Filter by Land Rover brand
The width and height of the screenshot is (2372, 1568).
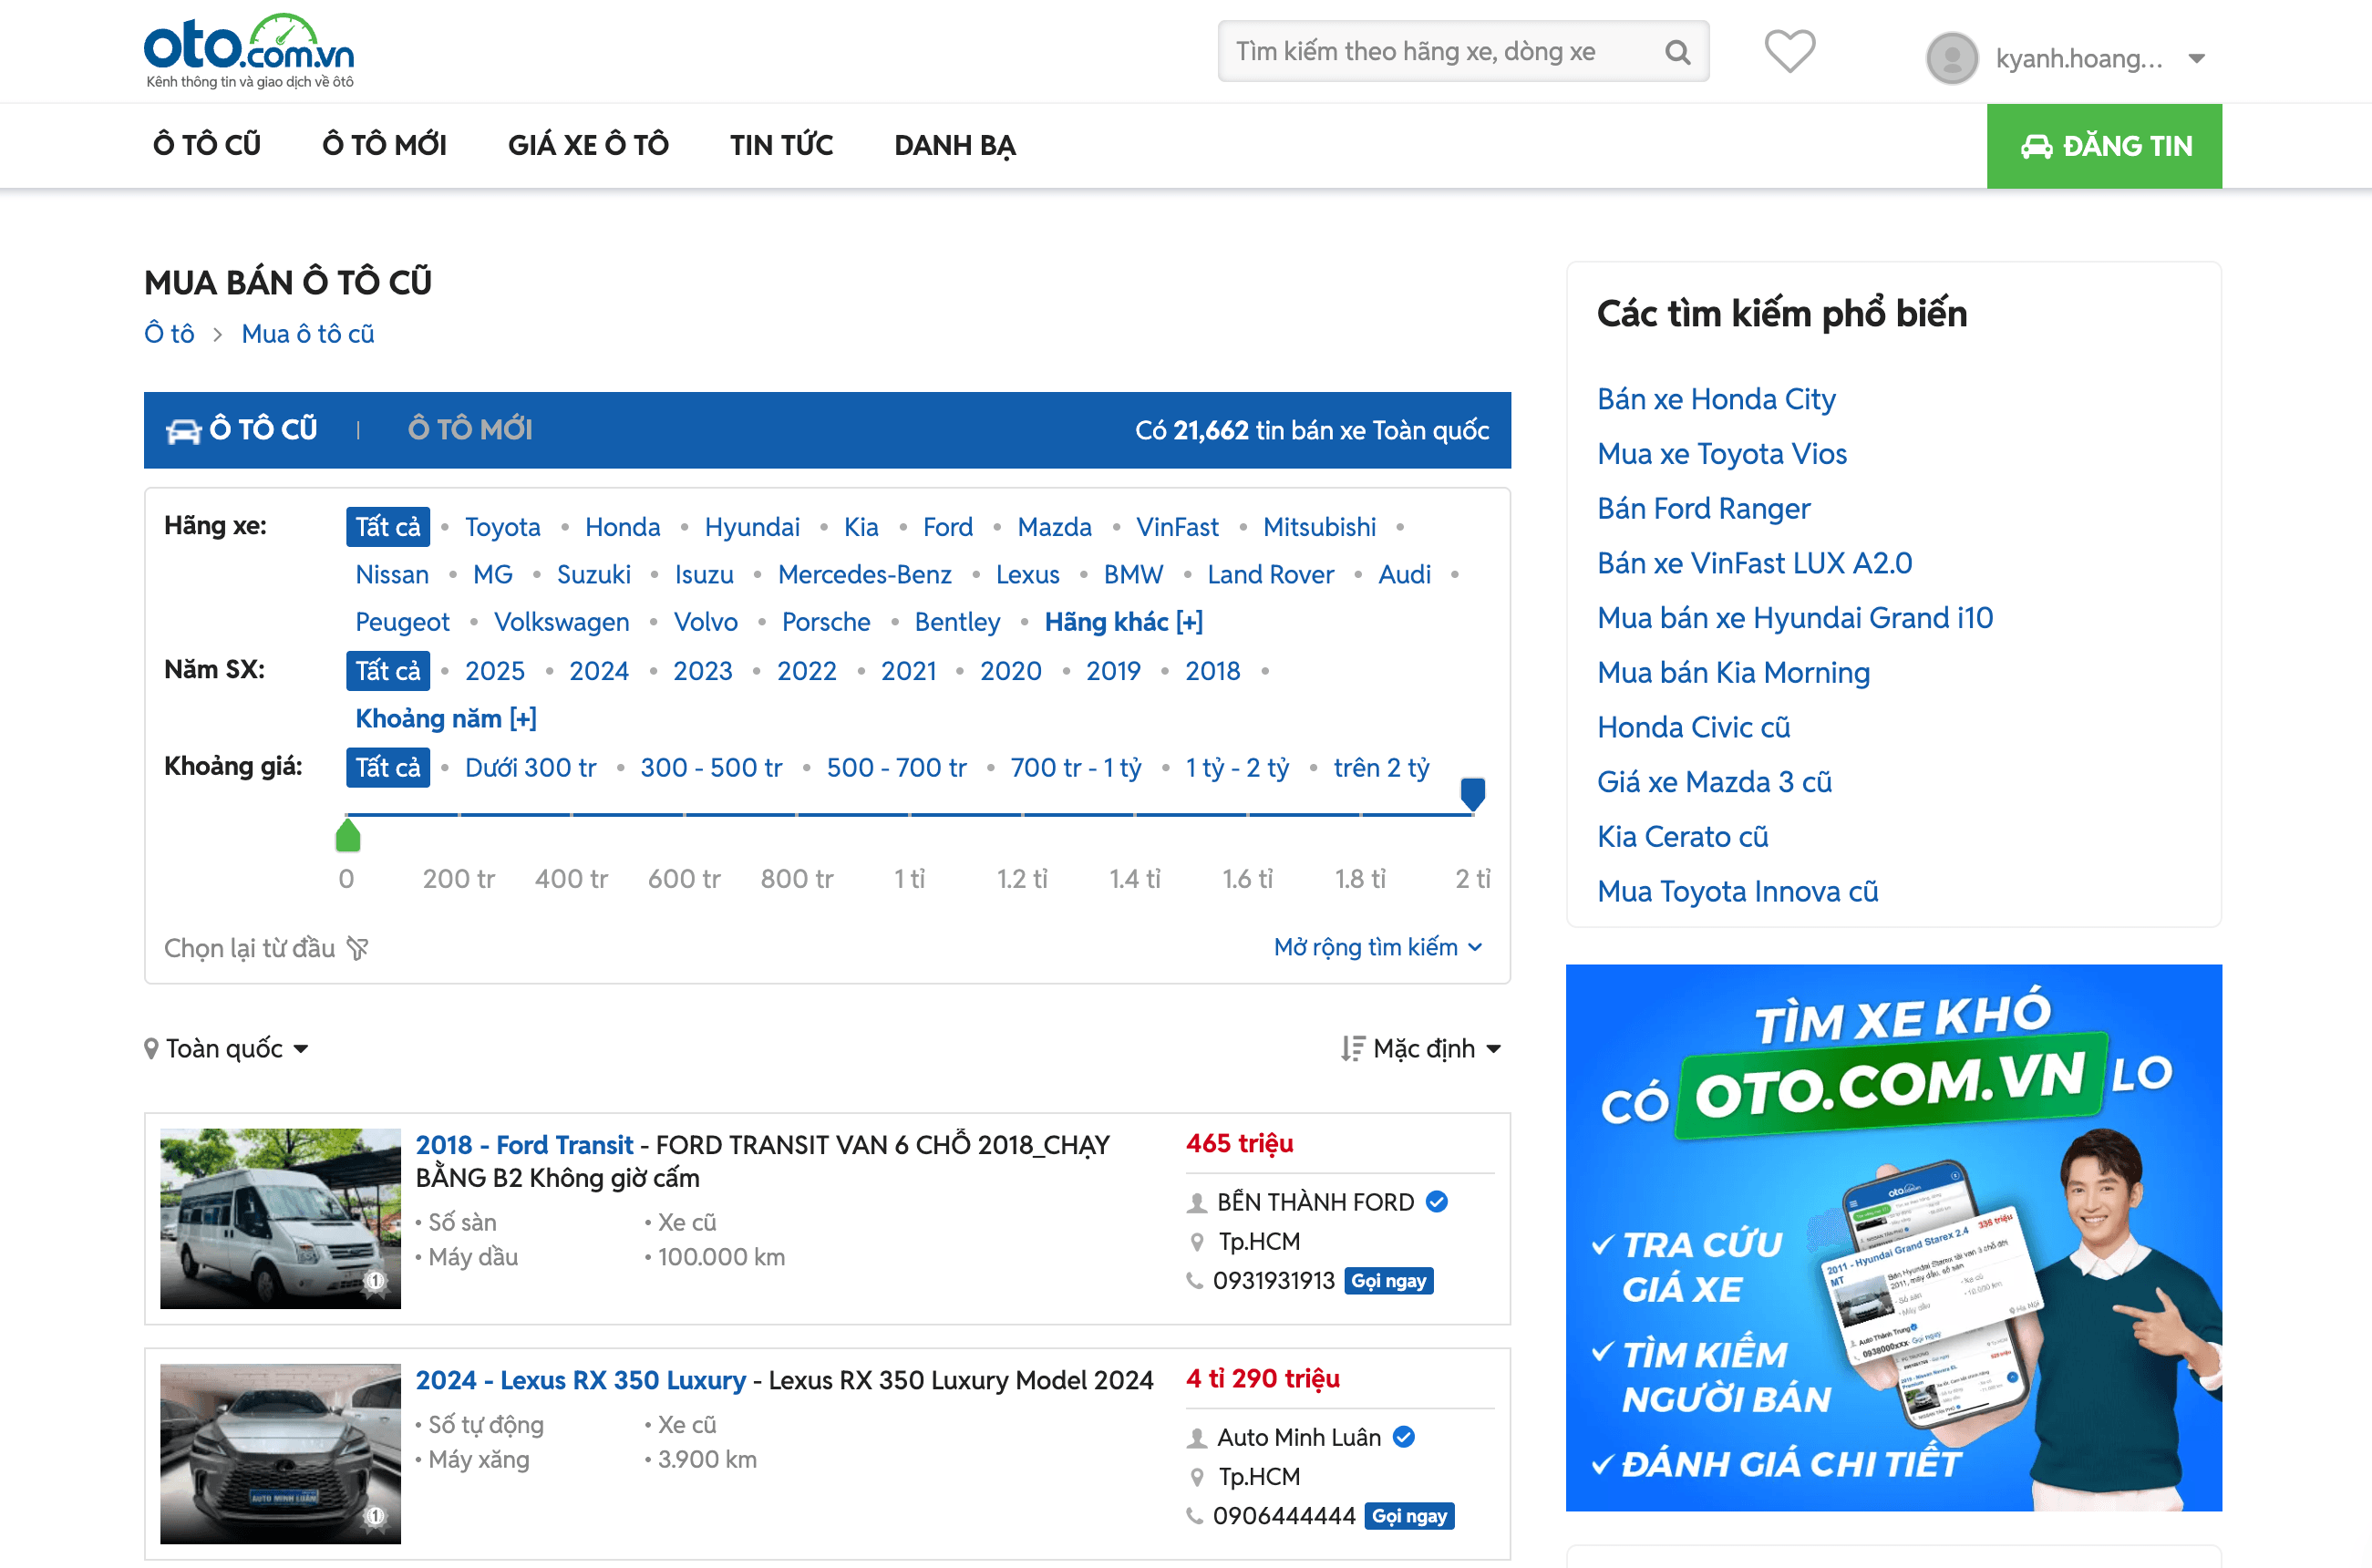point(1270,575)
